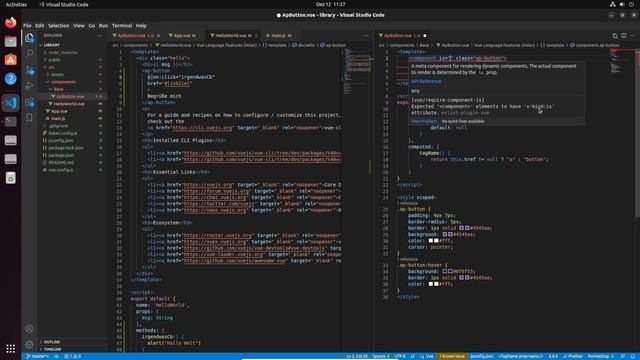Click the errors and warnings status indicator
This screenshot has width=640, height=360.
coord(73,356)
